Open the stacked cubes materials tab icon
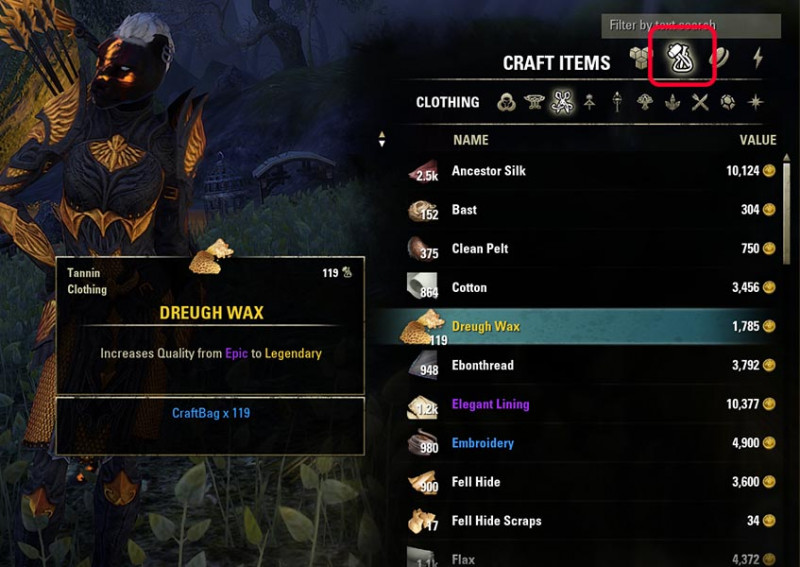Image resolution: width=800 pixels, height=567 pixels. 640,57
